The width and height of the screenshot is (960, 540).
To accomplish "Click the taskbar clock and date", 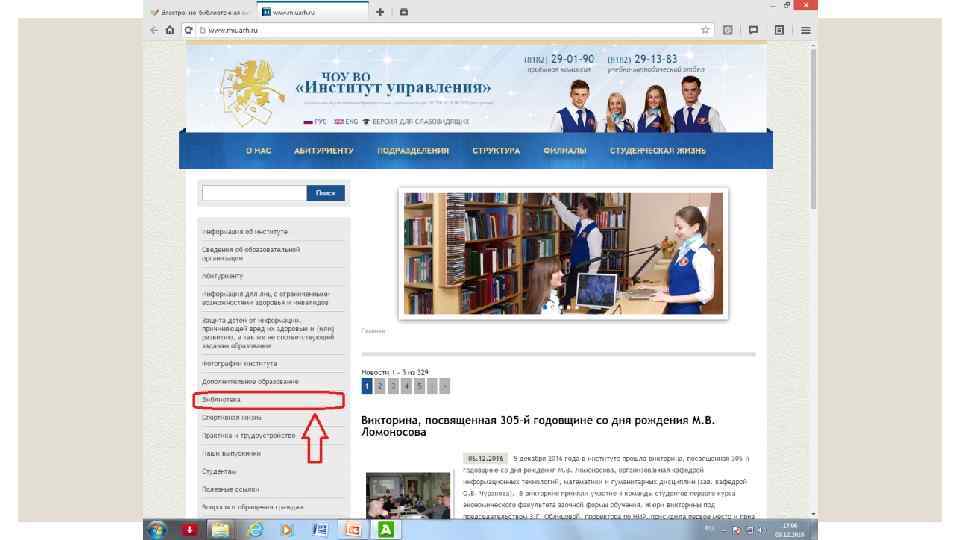I will click(790, 530).
